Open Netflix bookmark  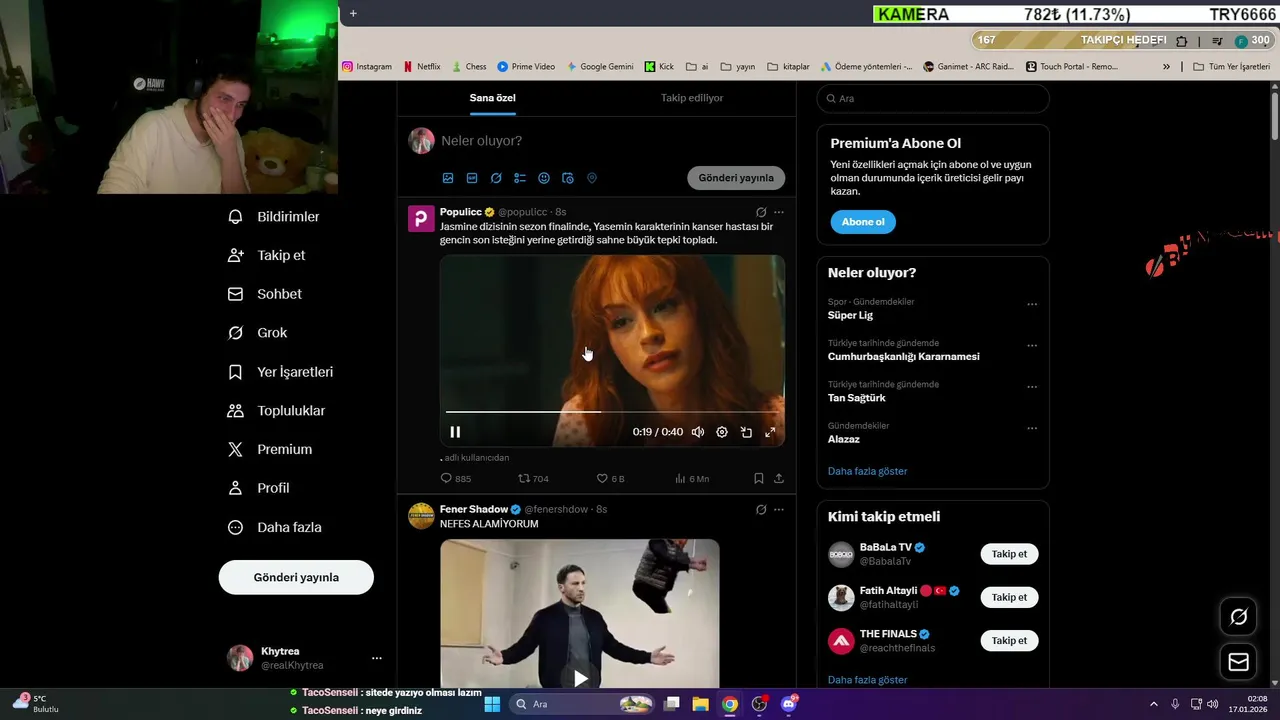point(422,67)
